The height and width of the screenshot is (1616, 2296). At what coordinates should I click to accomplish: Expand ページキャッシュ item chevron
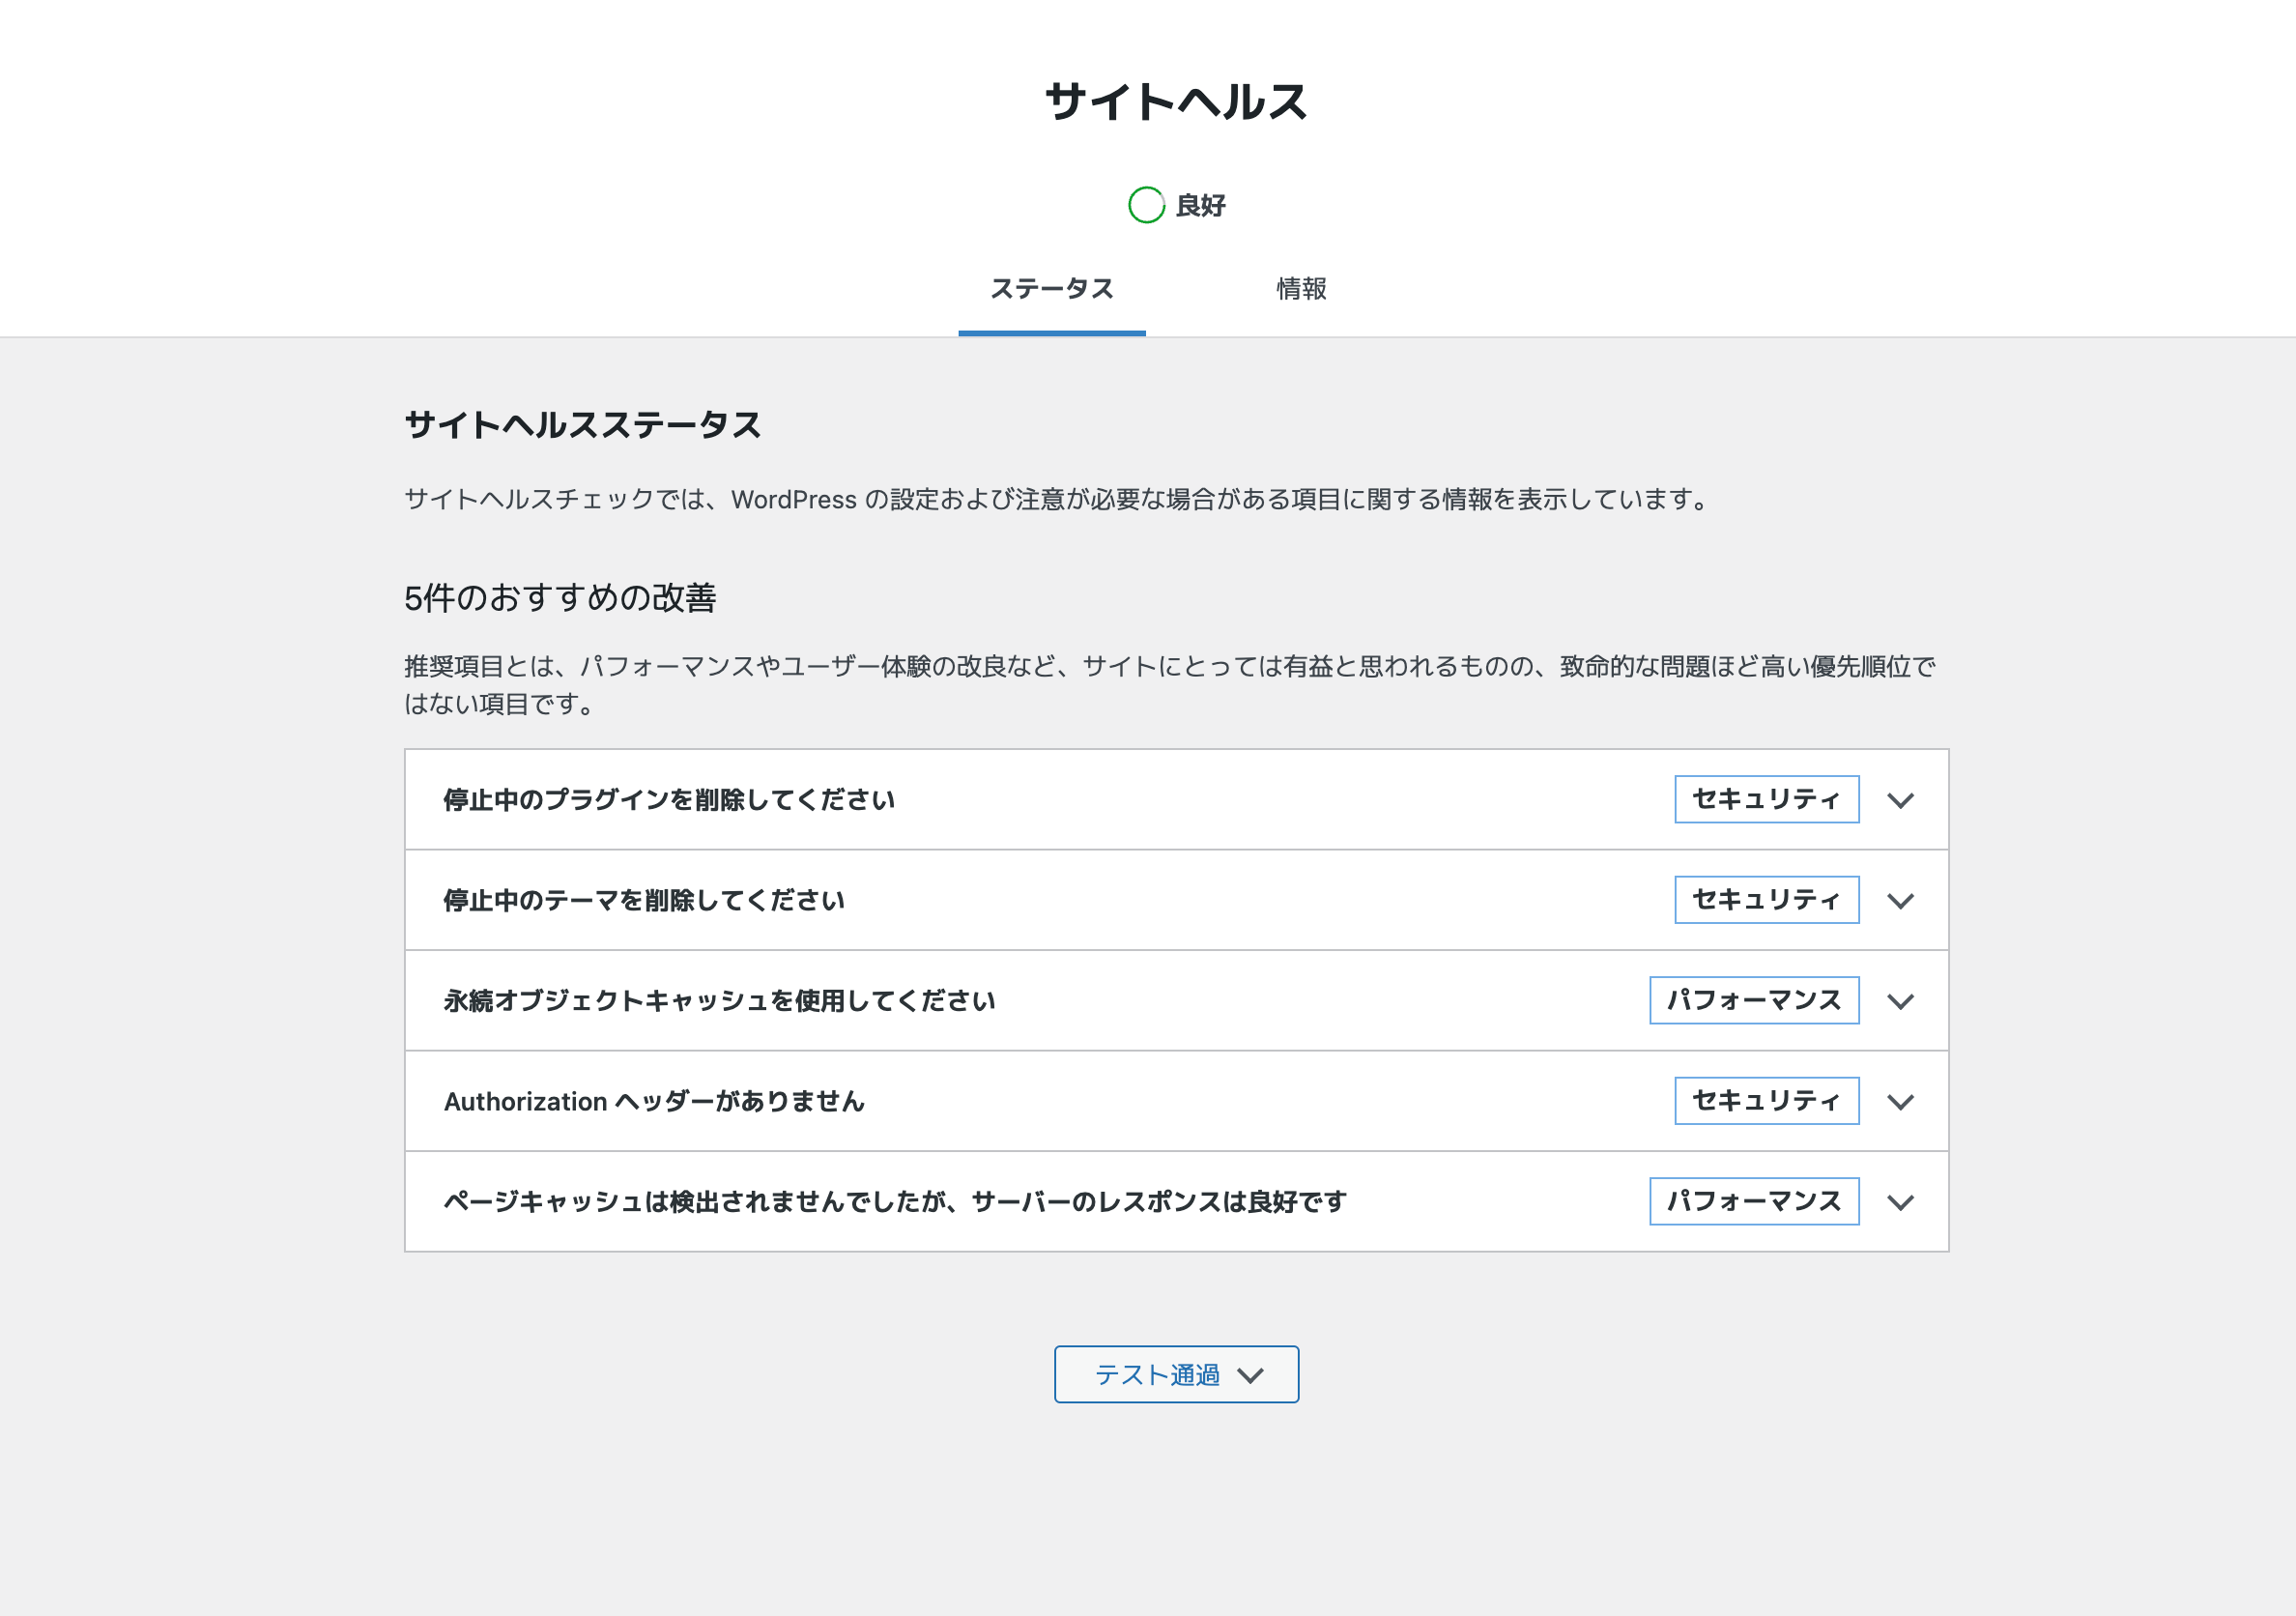[x=1900, y=1202]
